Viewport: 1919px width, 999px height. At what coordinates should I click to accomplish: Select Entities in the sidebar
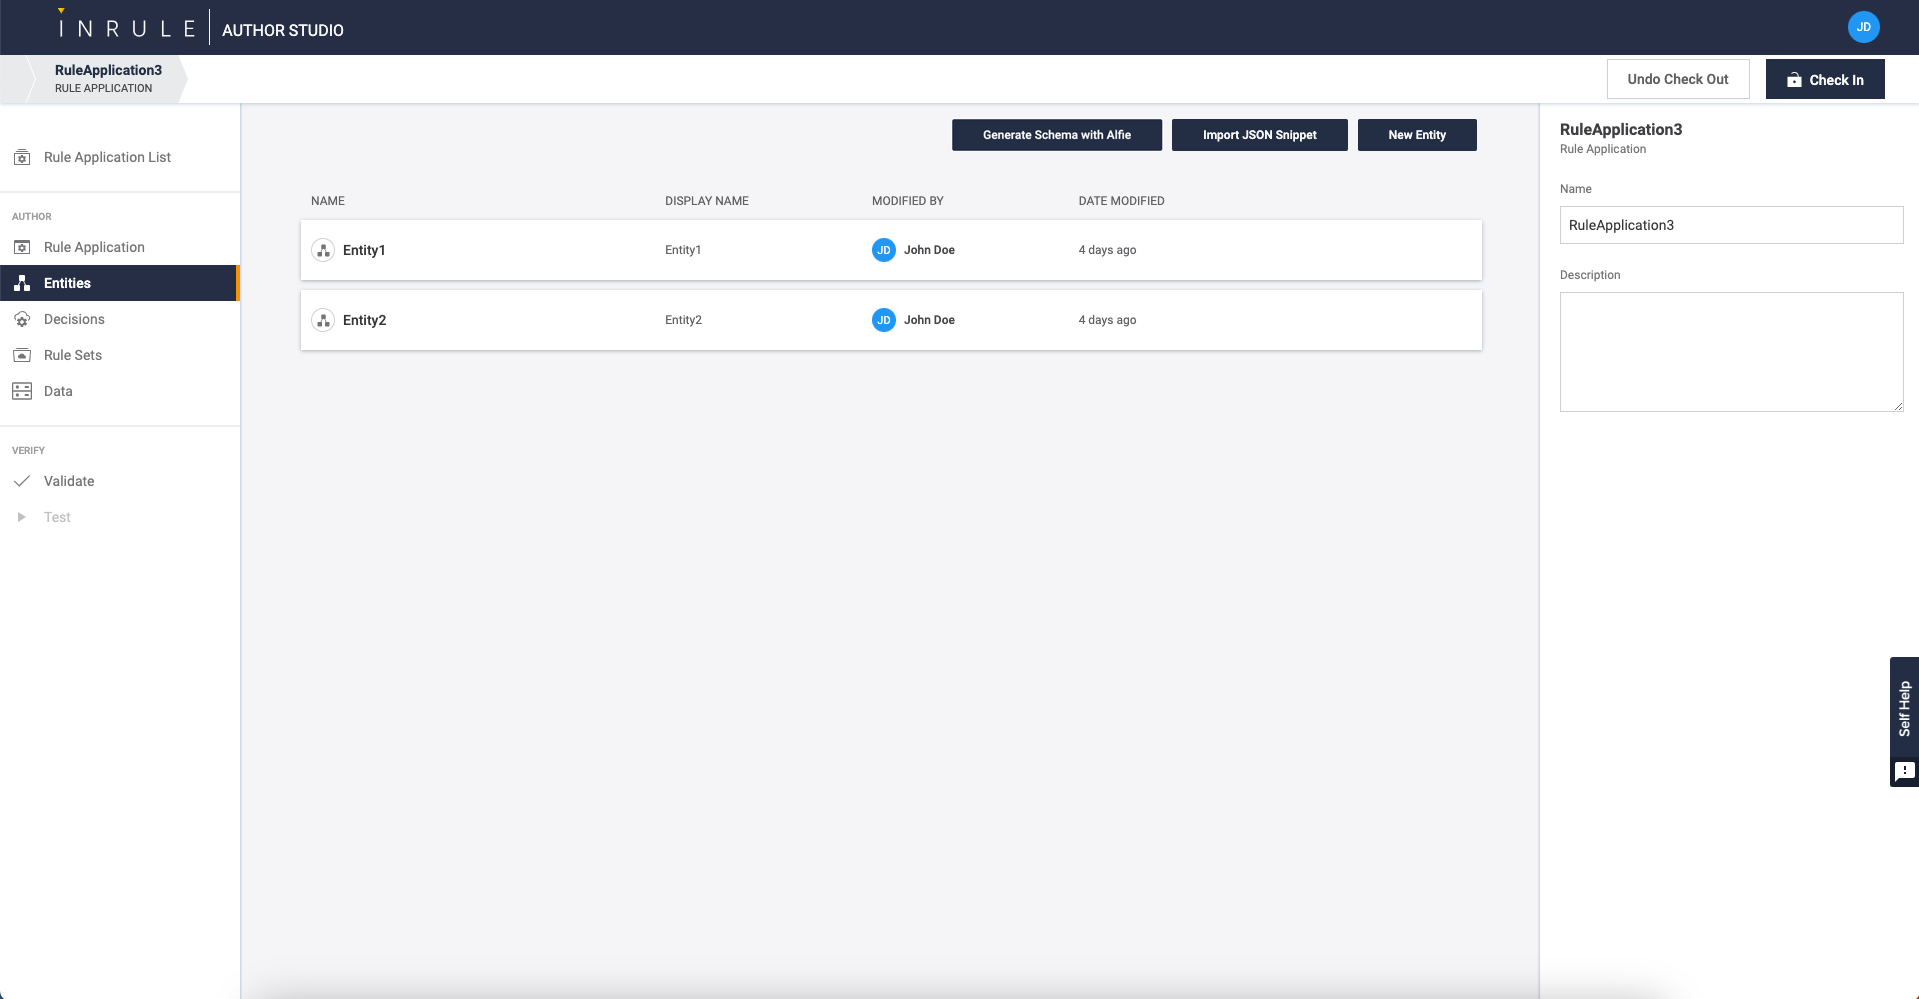pyautogui.click(x=120, y=283)
